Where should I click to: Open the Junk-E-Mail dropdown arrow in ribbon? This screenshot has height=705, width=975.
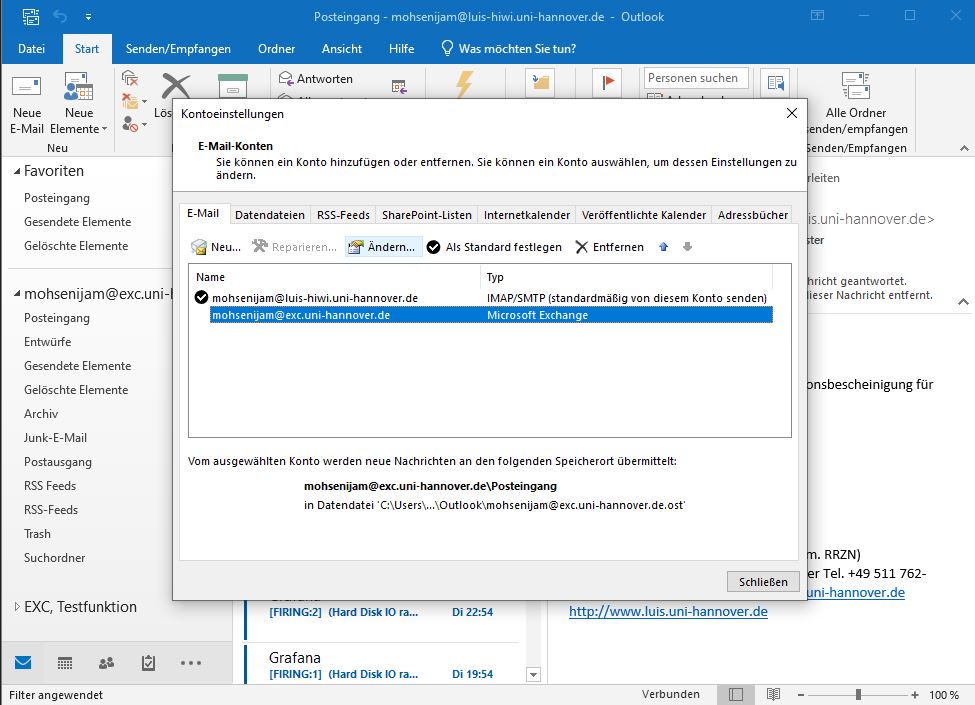coord(144,124)
